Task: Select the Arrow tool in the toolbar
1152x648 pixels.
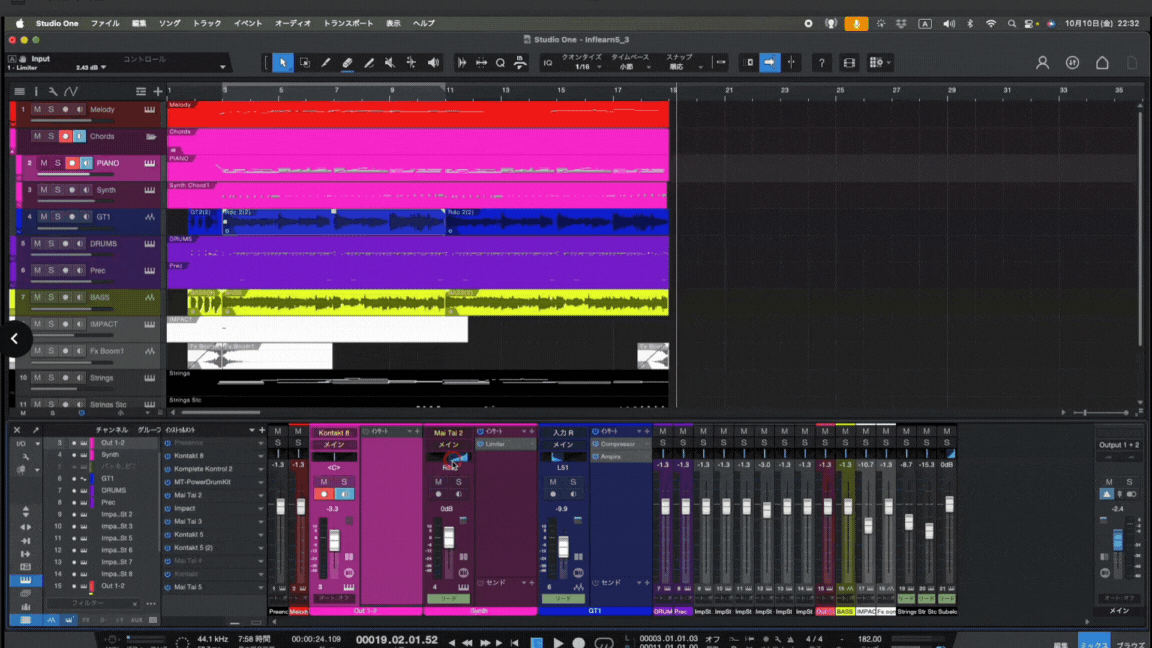Action: tap(283, 63)
